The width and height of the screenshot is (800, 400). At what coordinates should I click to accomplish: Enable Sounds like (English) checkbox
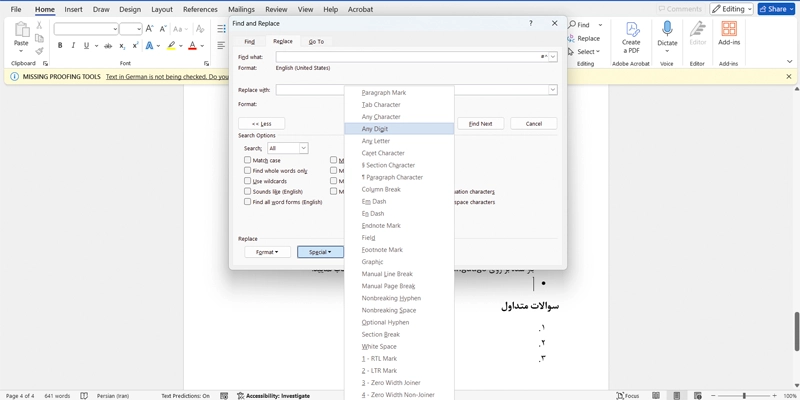pyautogui.click(x=247, y=191)
